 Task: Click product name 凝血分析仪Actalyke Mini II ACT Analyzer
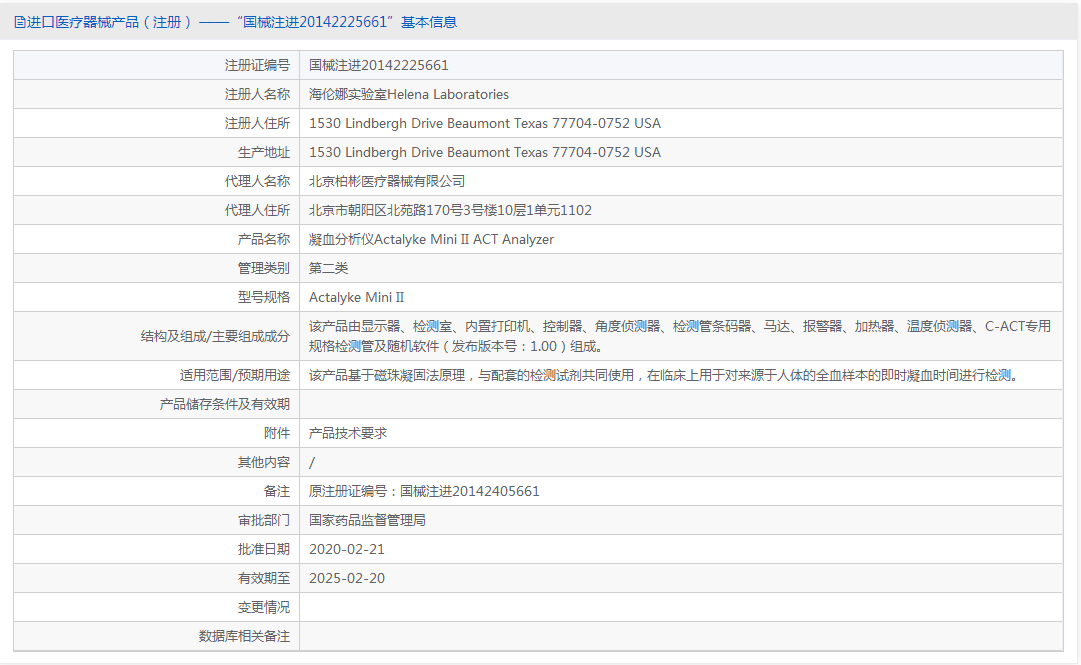coord(432,239)
